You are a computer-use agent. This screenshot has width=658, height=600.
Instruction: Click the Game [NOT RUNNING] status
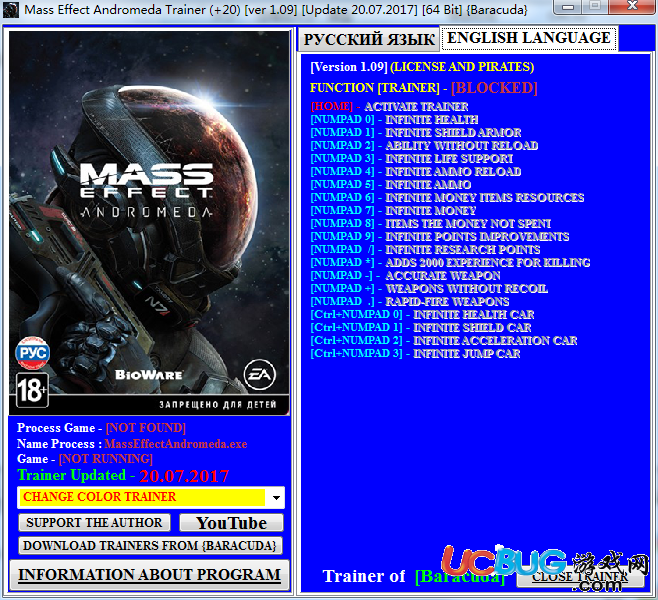click(x=106, y=459)
